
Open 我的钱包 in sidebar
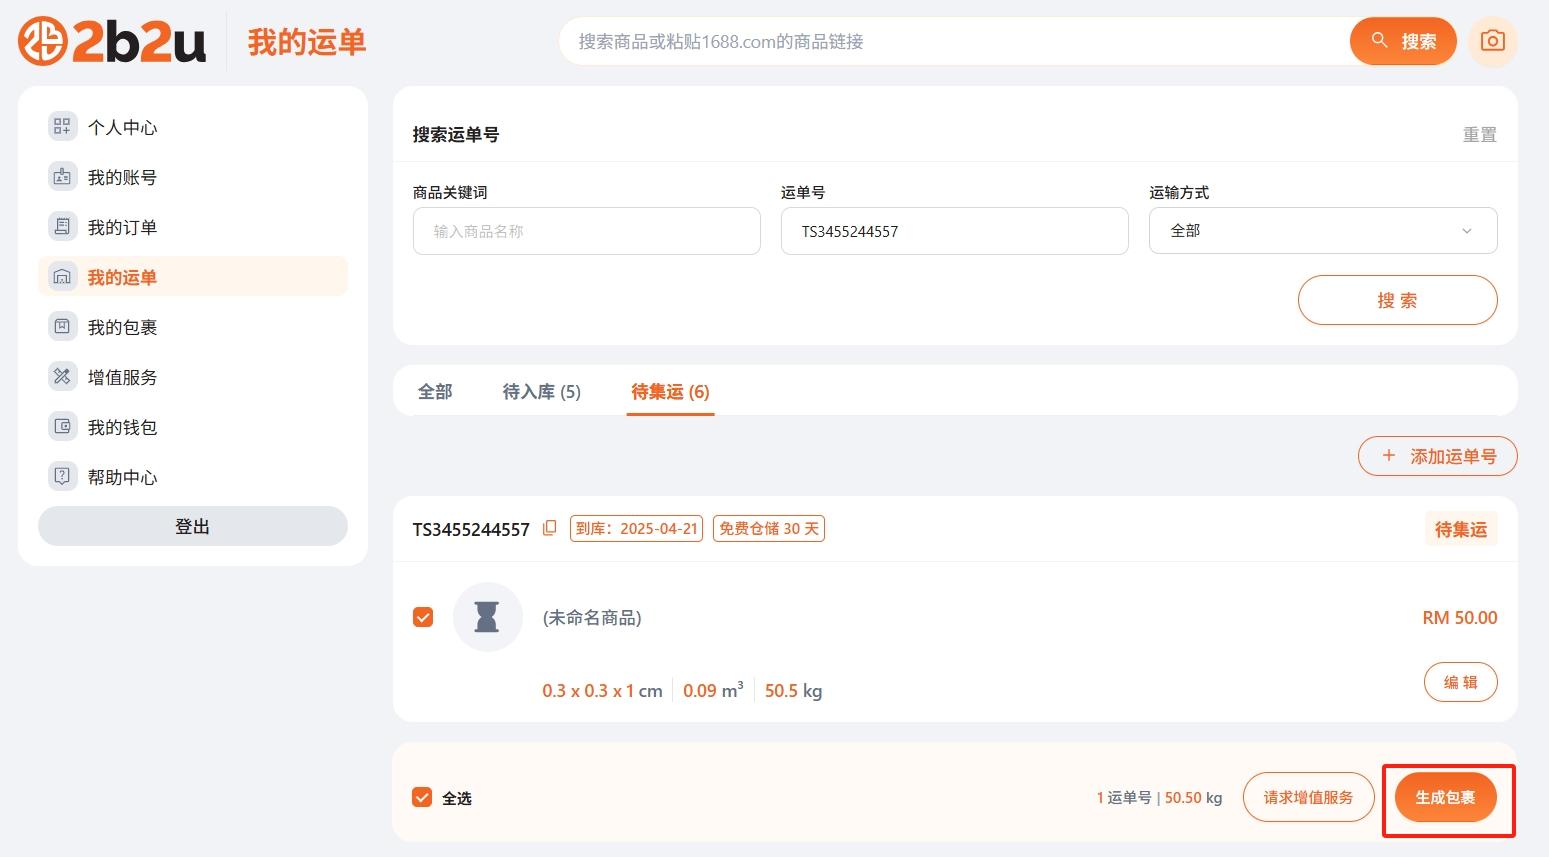pos(122,427)
